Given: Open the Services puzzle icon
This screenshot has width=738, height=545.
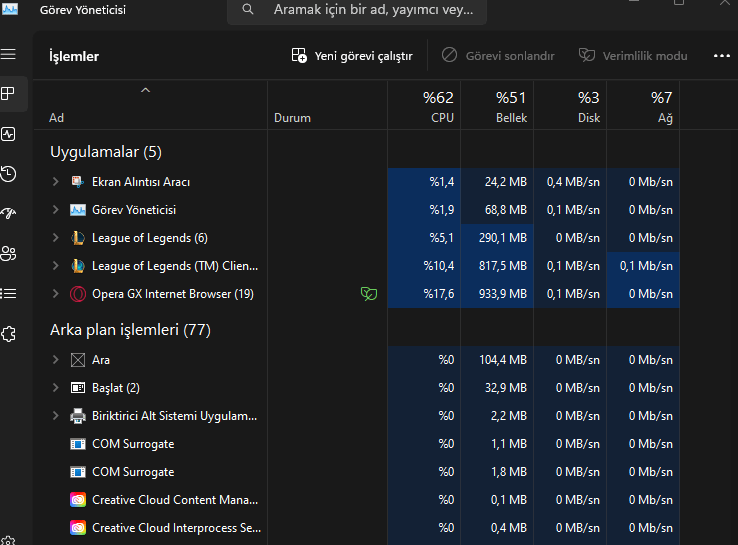Looking at the screenshot, I should [x=8, y=334].
